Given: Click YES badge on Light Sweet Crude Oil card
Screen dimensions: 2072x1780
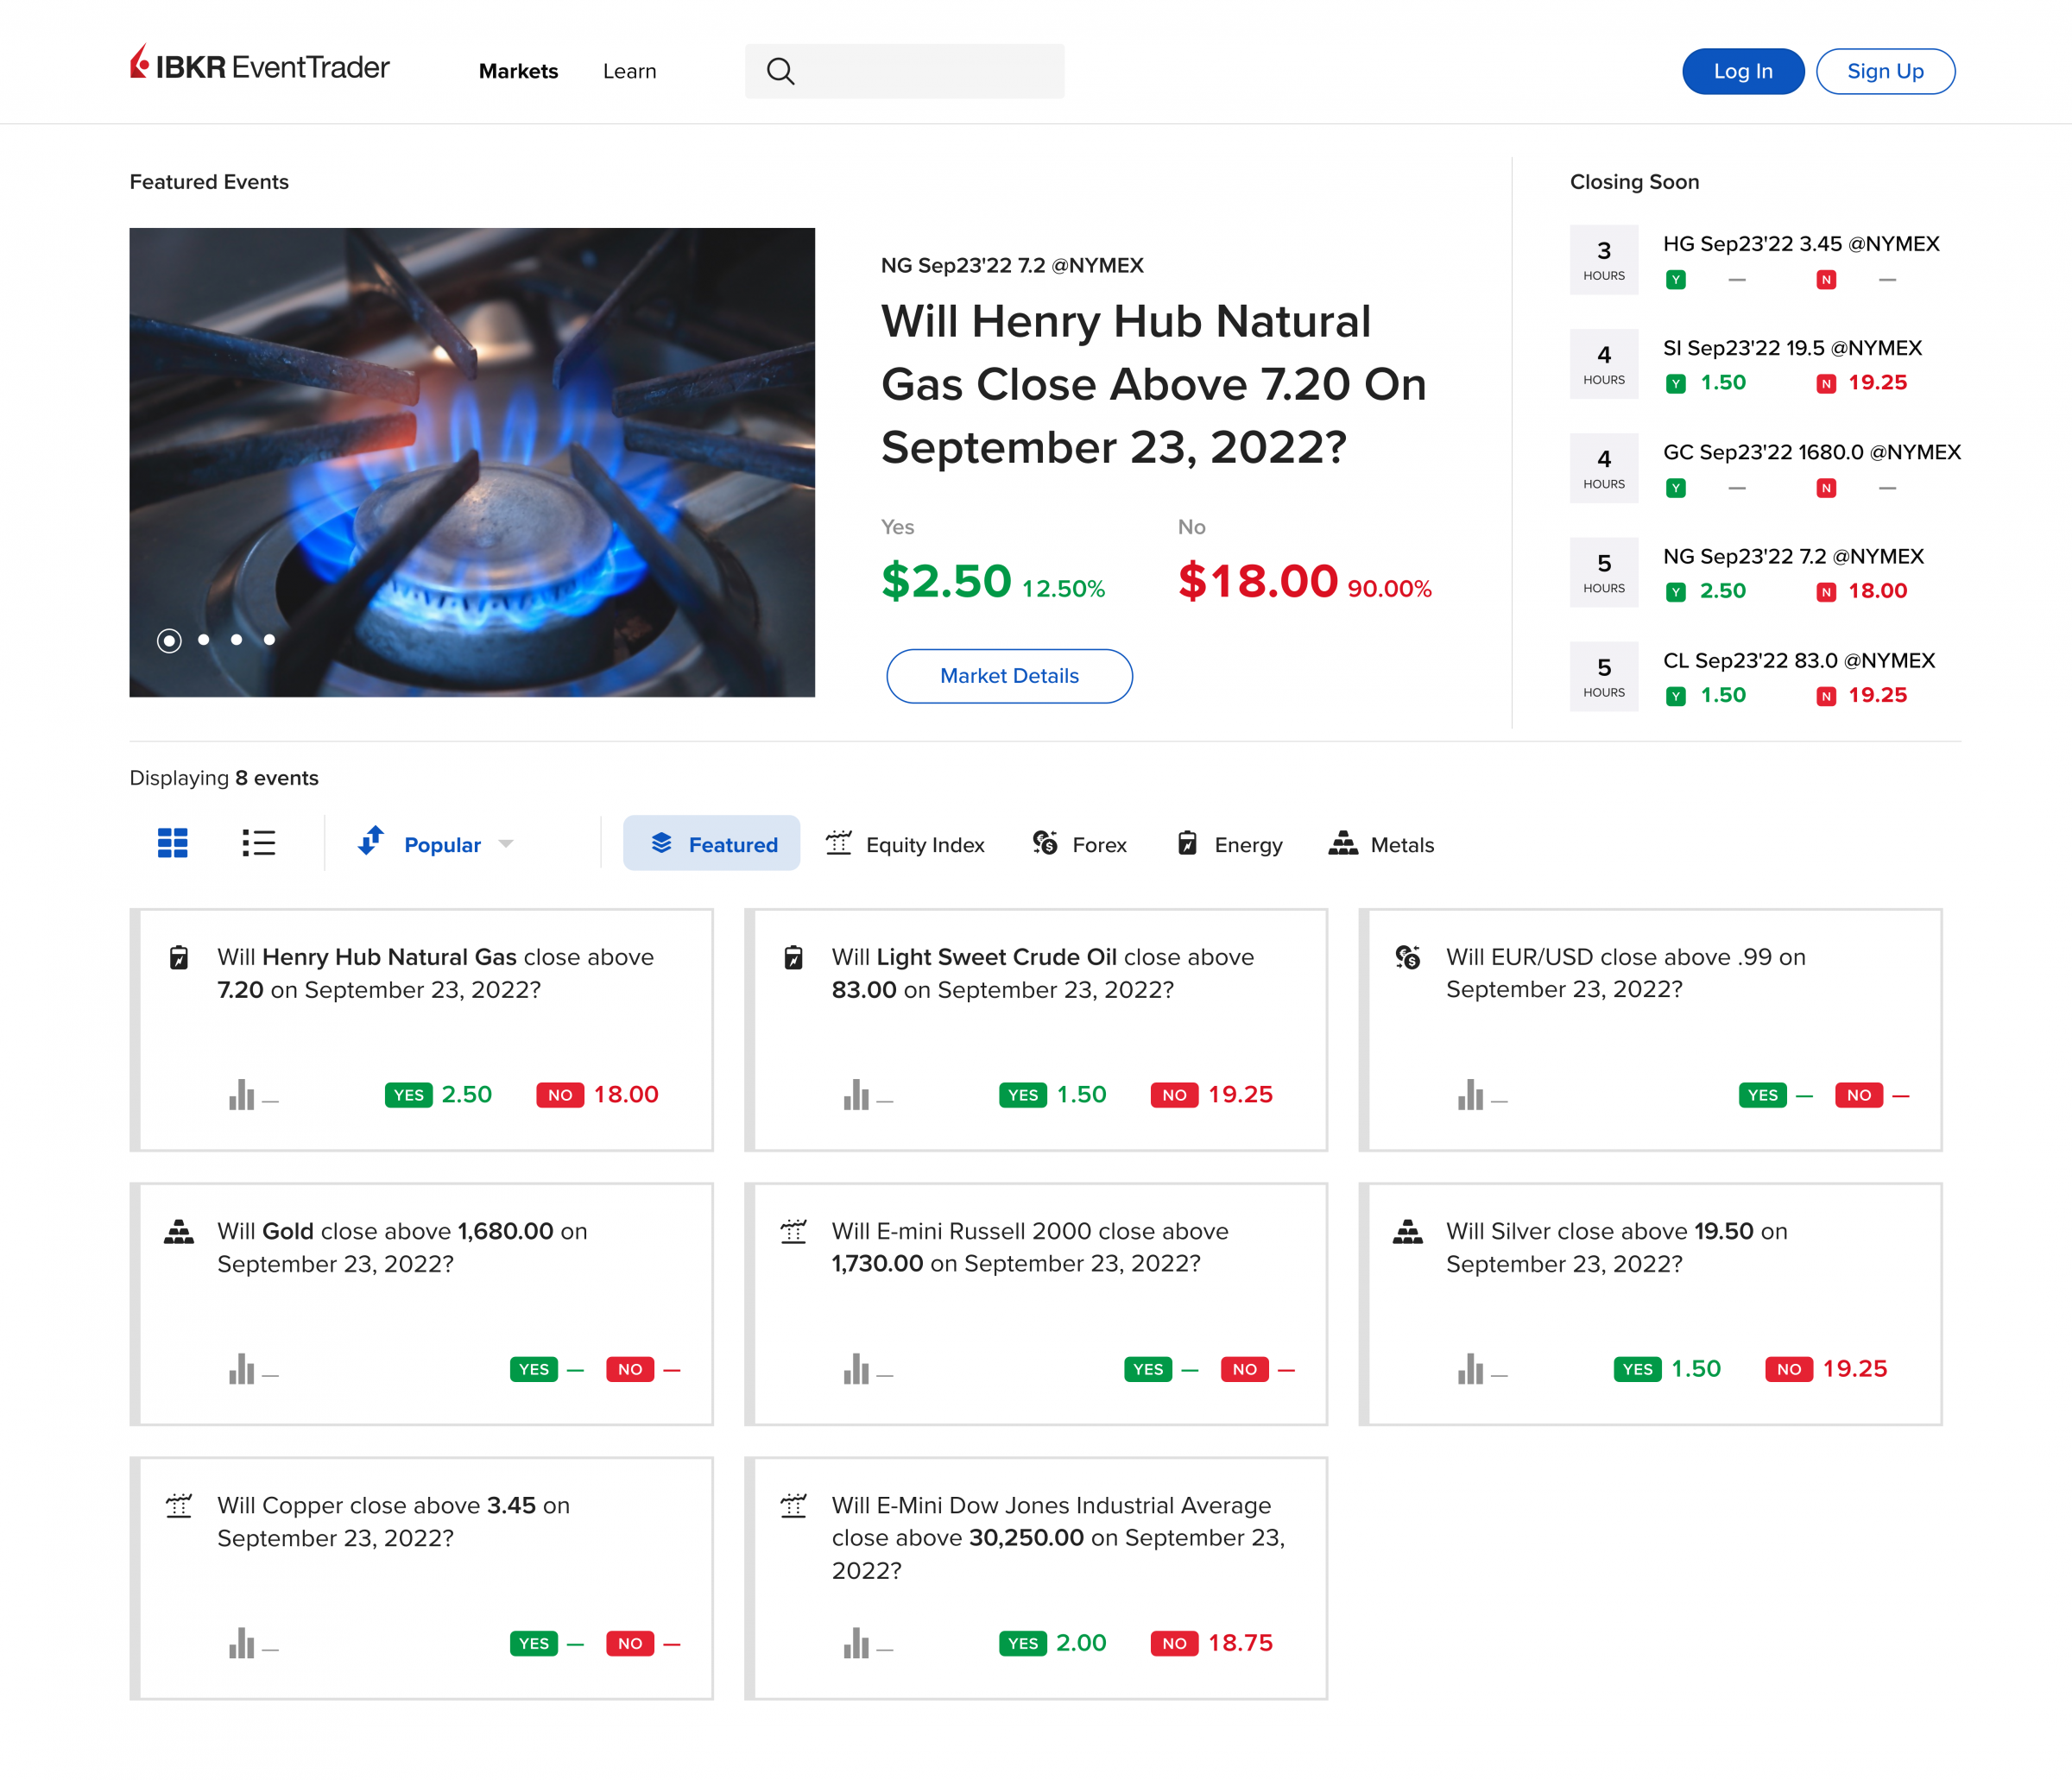Looking at the screenshot, I should 1023,1095.
